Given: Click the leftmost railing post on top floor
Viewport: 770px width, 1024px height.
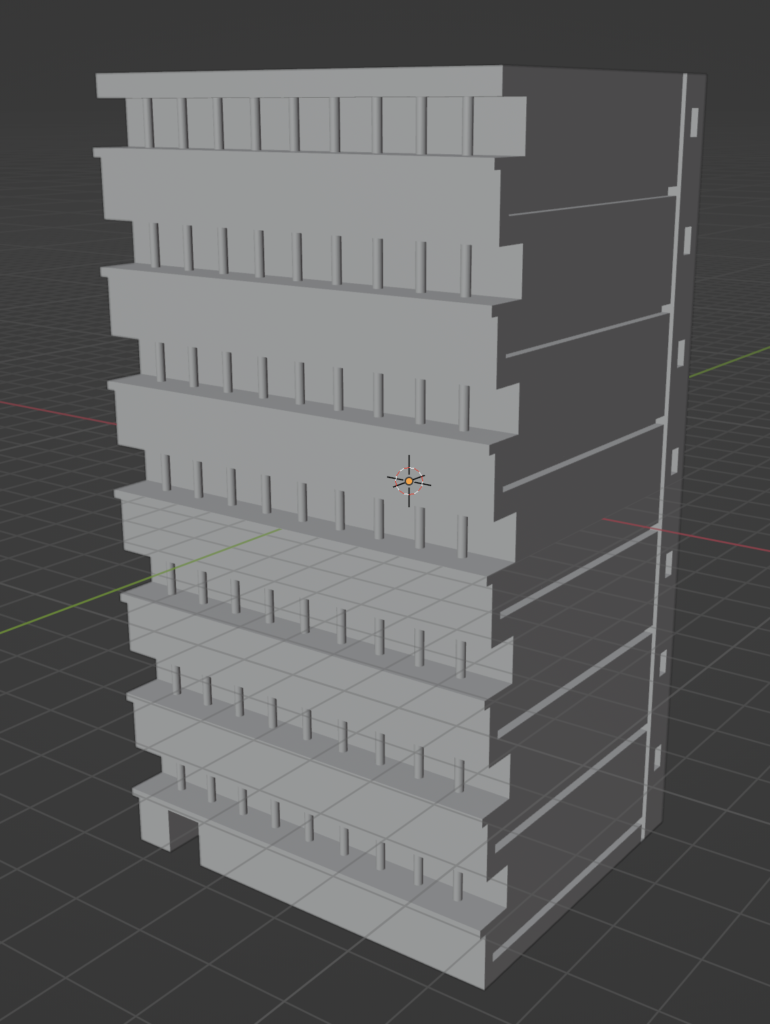Looking at the screenshot, I should 149,122.
